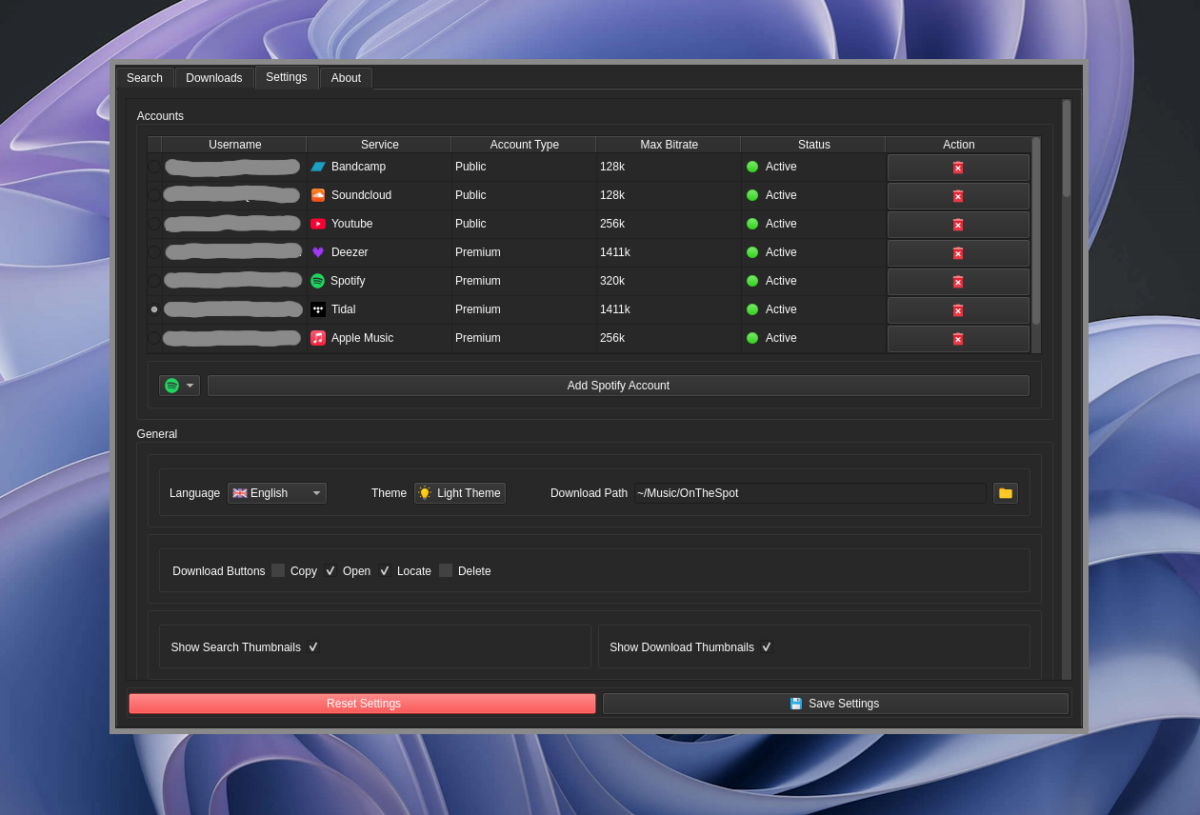
Task: Click the Deezer heart icon
Action: pyautogui.click(x=318, y=252)
